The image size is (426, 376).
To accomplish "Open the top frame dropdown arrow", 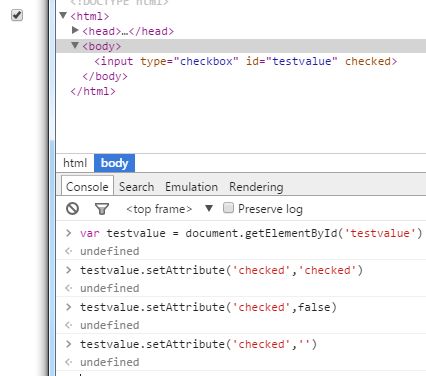I will click(209, 209).
